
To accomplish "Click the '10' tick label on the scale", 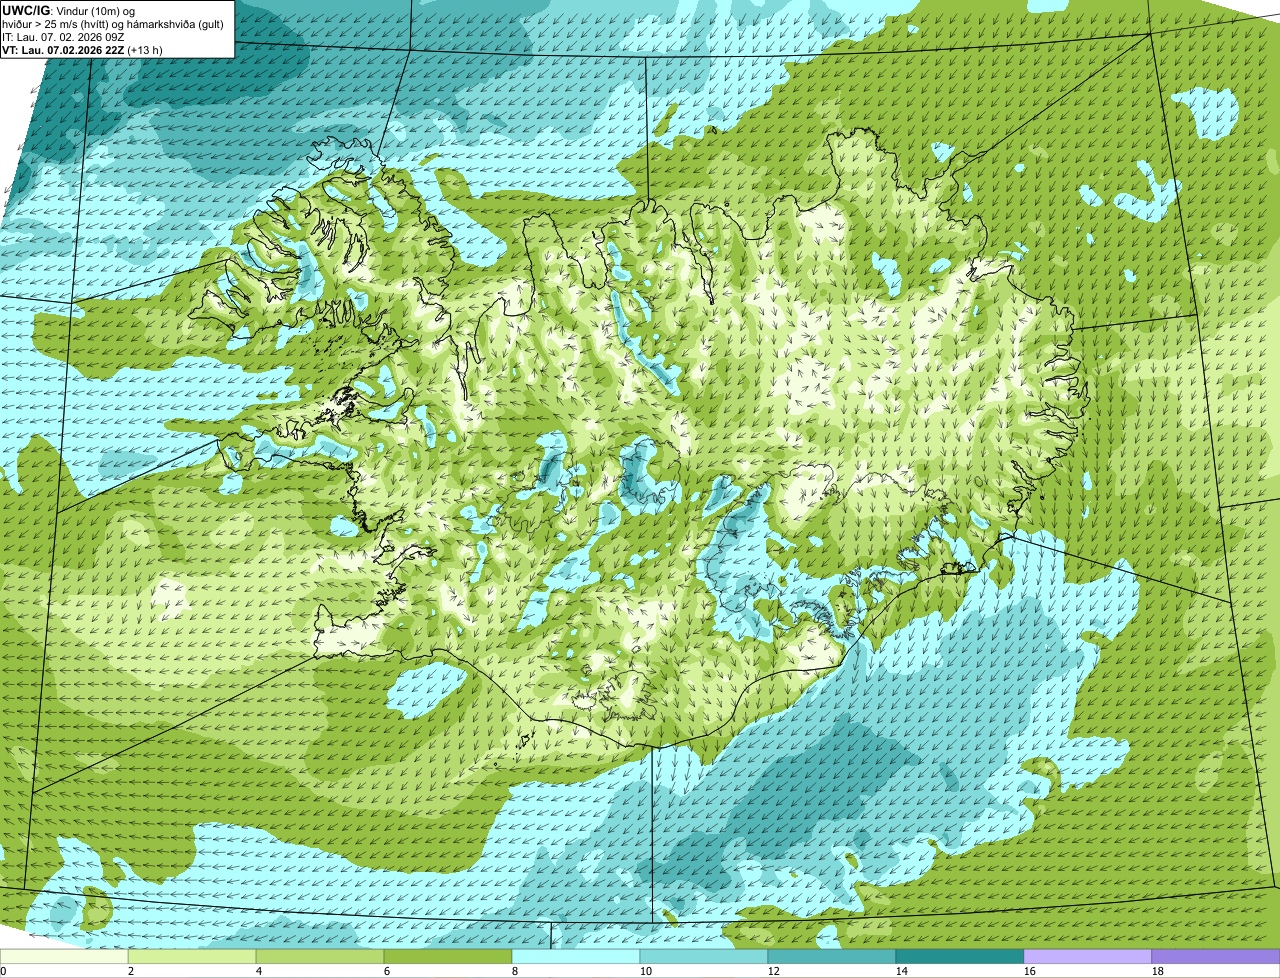I will click(646, 971).
